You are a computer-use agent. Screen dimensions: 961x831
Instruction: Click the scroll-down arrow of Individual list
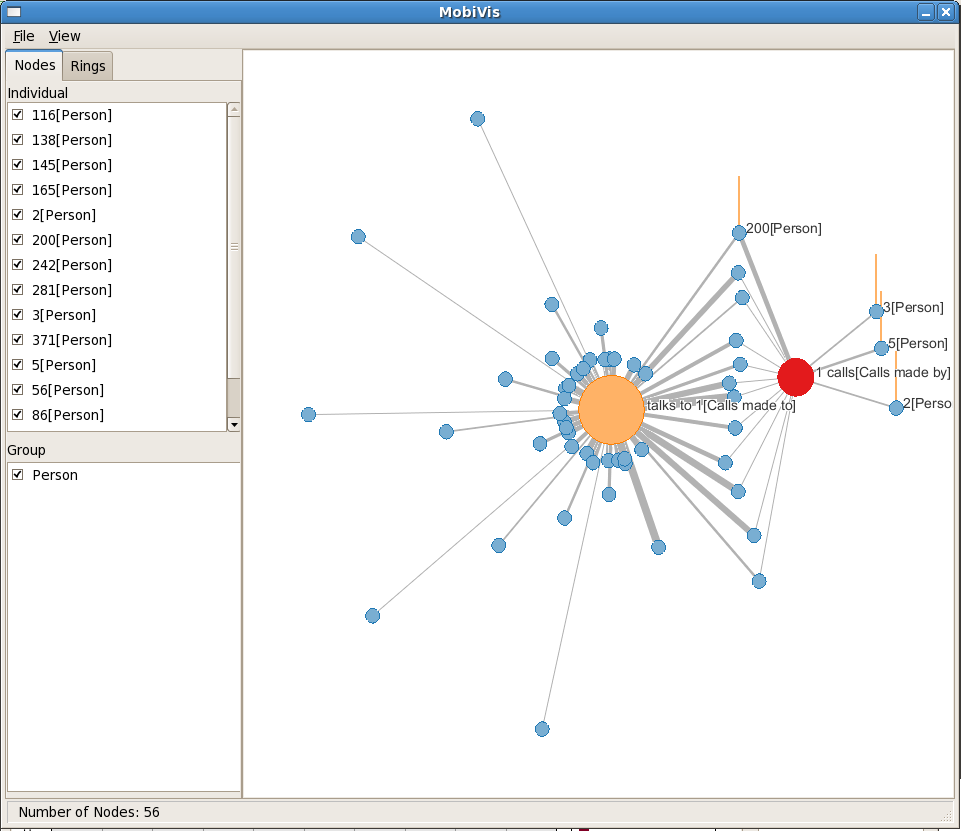pyautogui.click(x=234, y=425)
